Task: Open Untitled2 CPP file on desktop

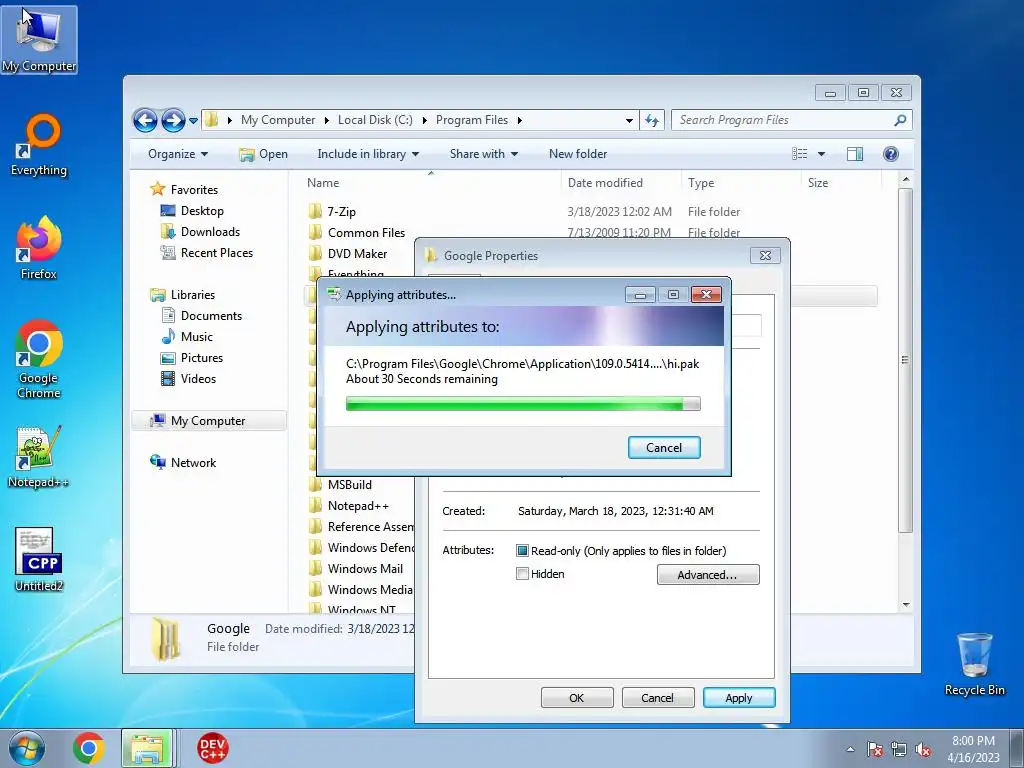Action: tap(39, 560)
